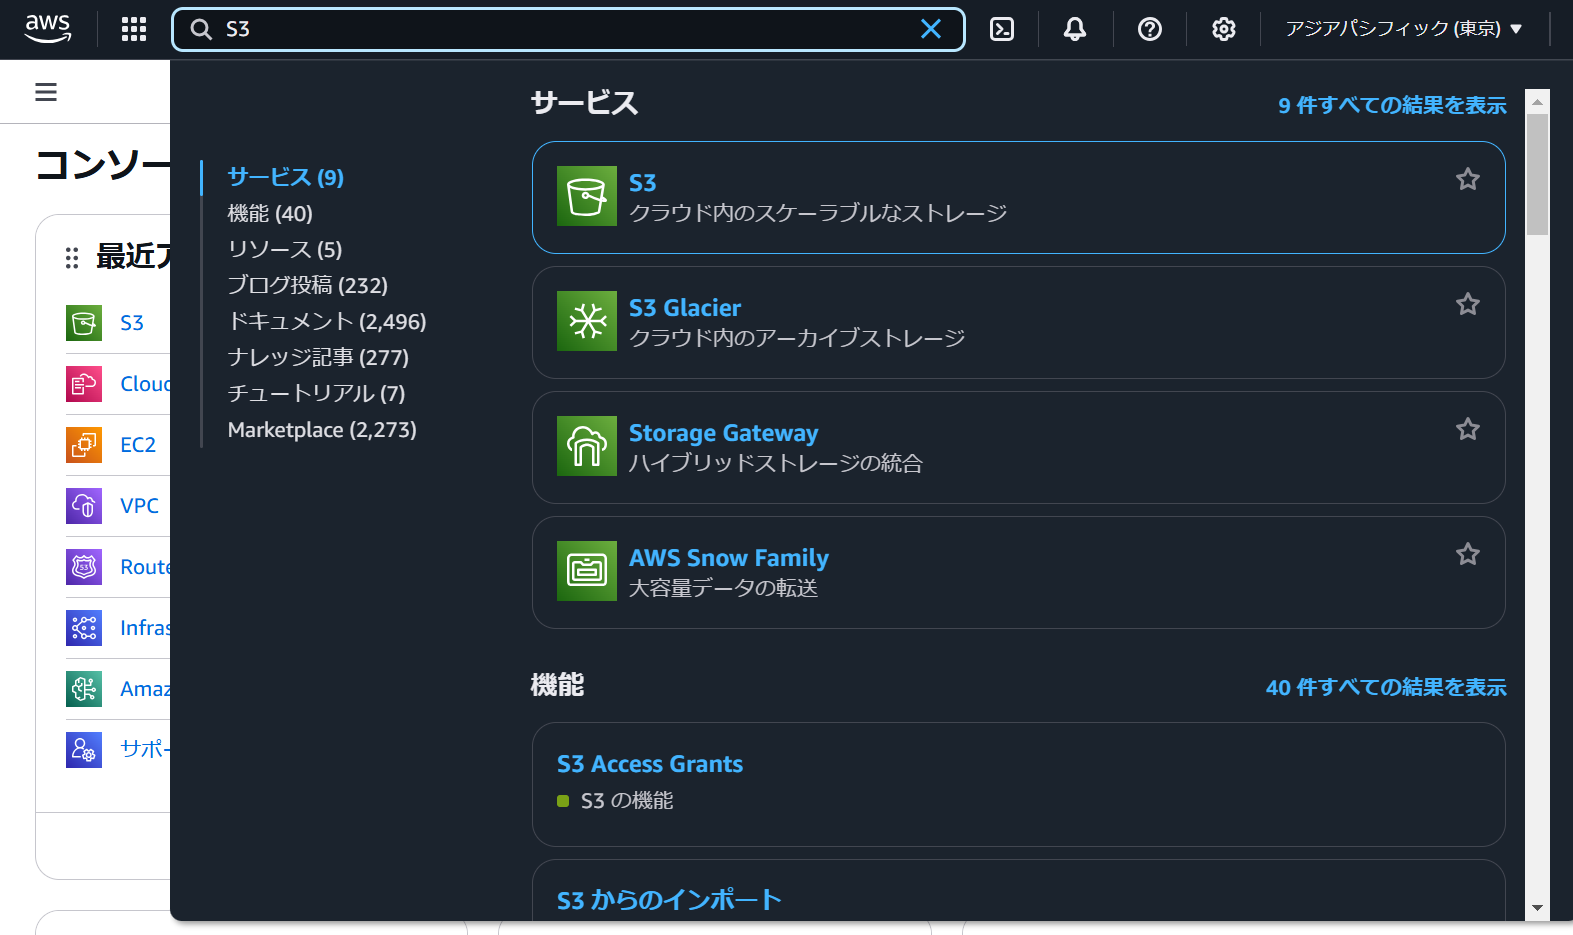Show all 9 service results
Image resolution: width=1573 pixels, height=935 pixels.
tap(1392, 105)
